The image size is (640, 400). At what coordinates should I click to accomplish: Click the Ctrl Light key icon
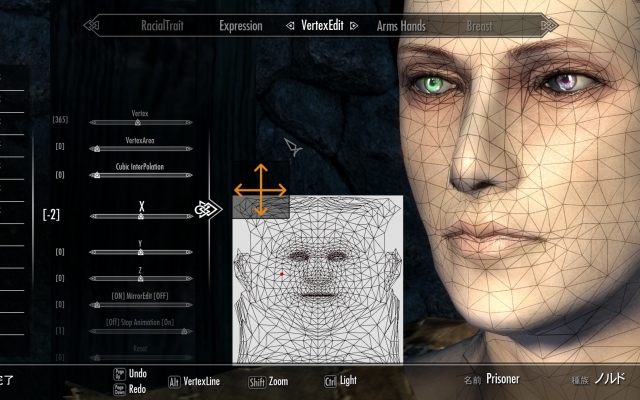(x=329, y=381)
